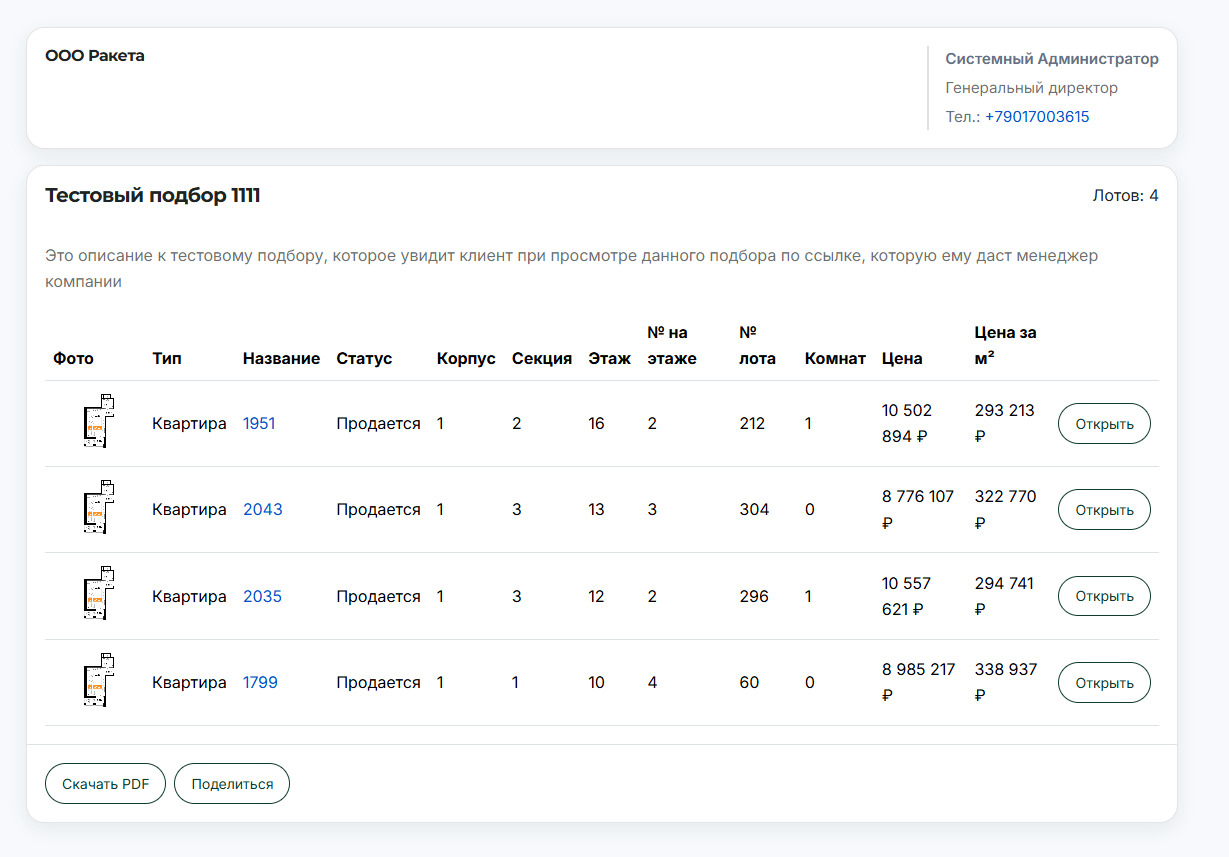Go to apartment 1799 via its link

coord(260,682)
